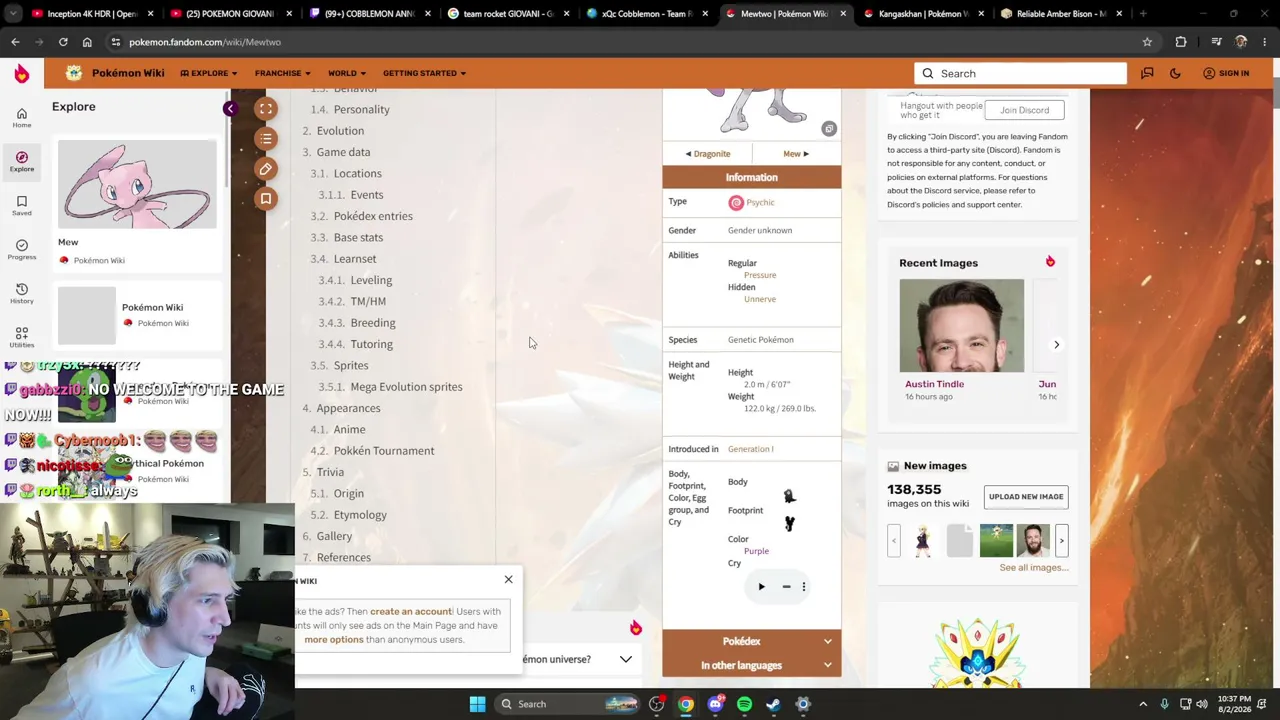
Task: Click the Psychic type icon
Action: [x=736, y=203]
